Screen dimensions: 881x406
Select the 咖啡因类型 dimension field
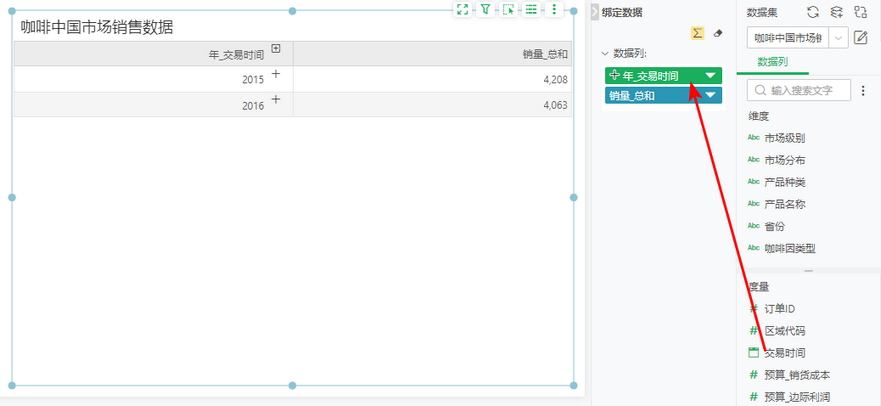[x=790, y=248]
